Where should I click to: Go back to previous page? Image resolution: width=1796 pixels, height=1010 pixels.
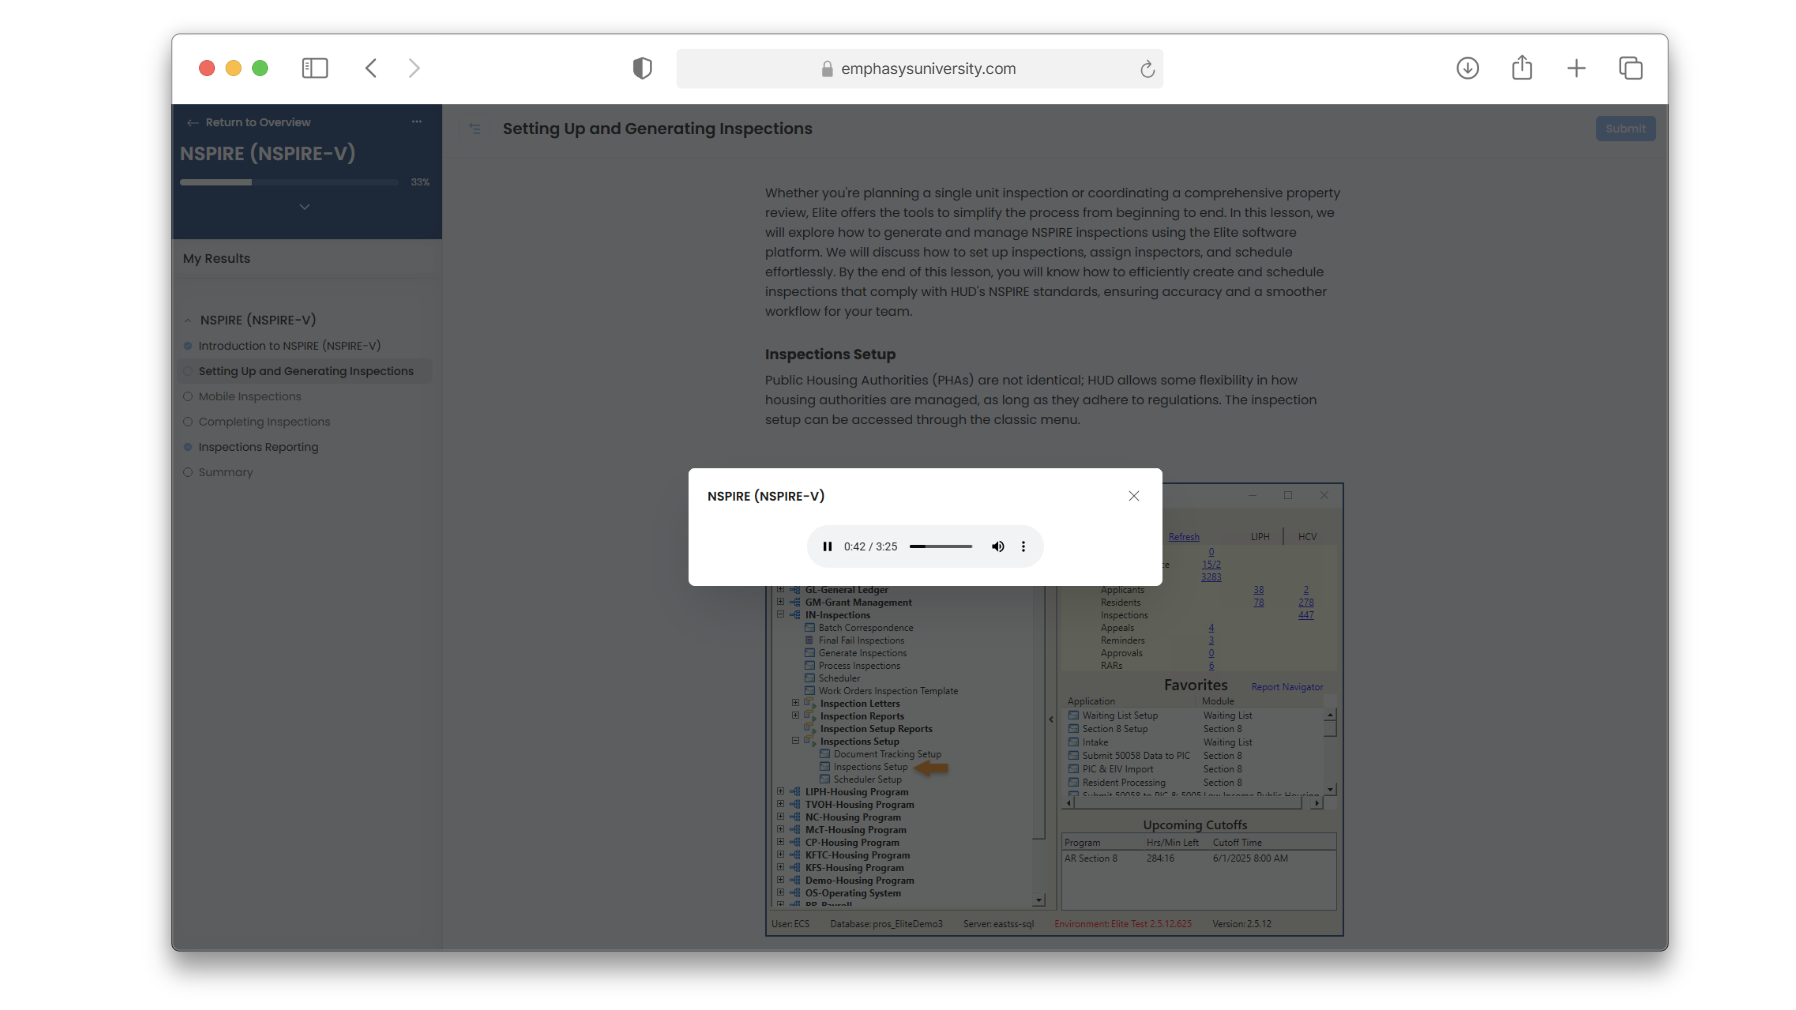[x=371, y=68]
